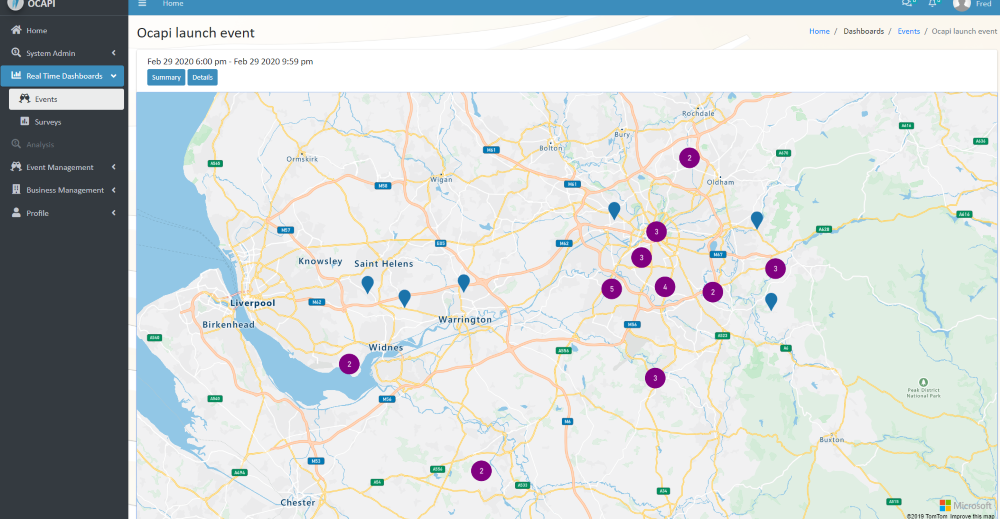Click the OCAPI logo
The width and height of the screenshot is (1000, 519).
[15, 4]
